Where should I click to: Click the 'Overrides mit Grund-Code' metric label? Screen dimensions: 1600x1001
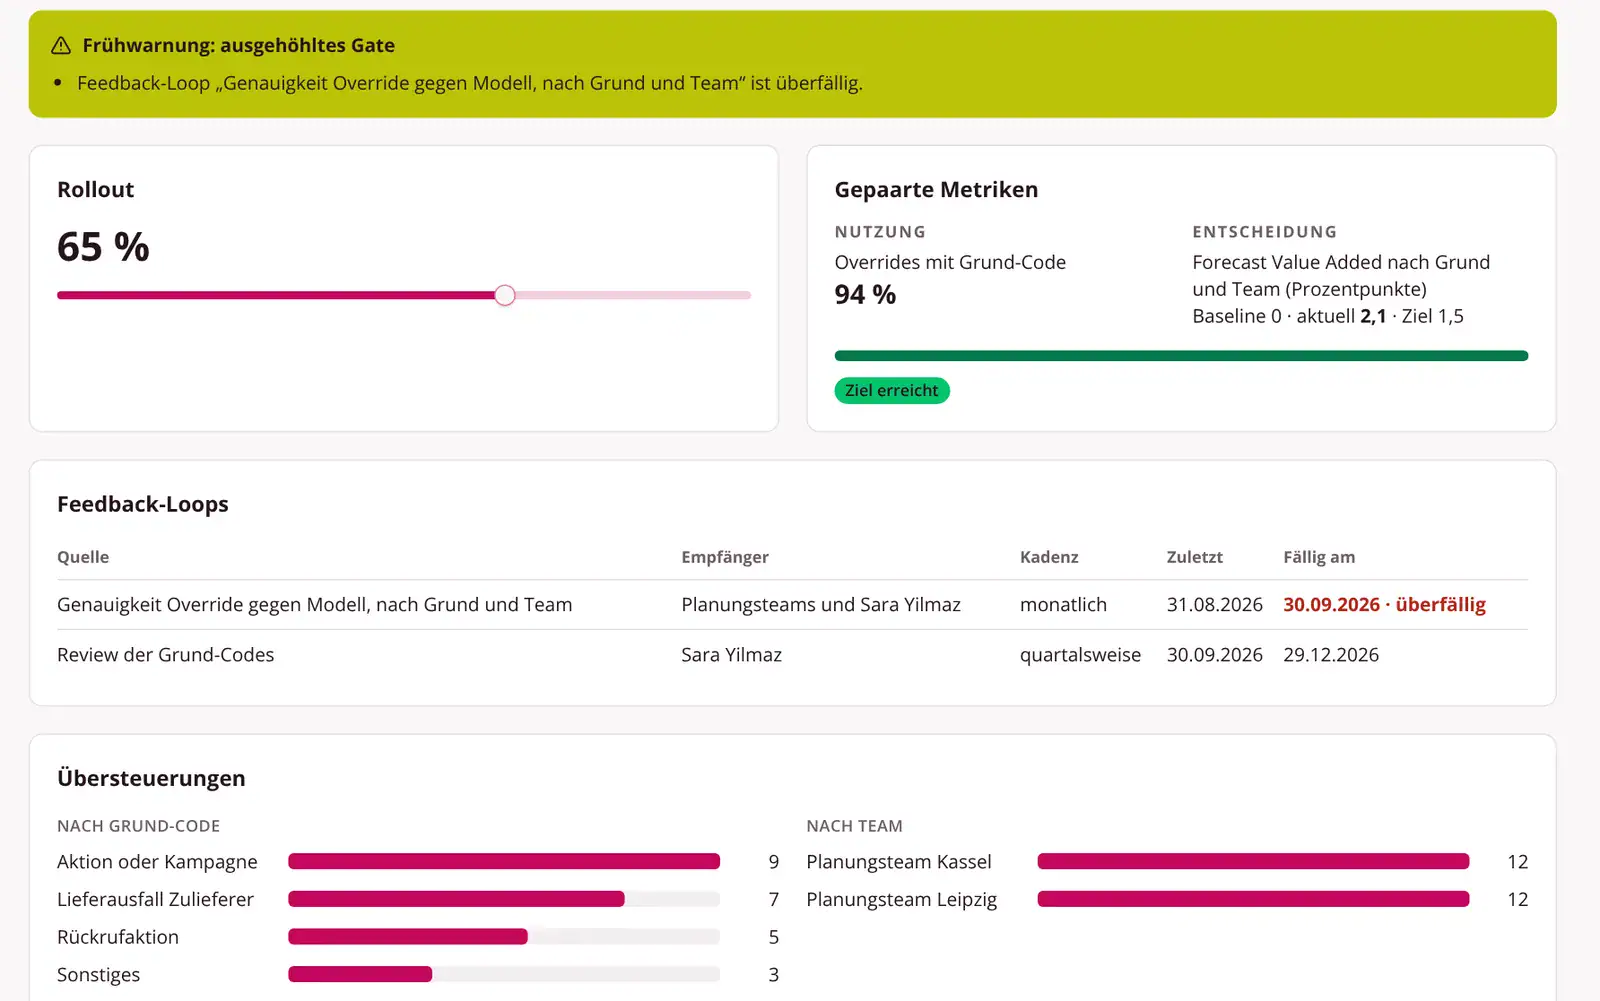pyautogui.click(x=950, y=262)
